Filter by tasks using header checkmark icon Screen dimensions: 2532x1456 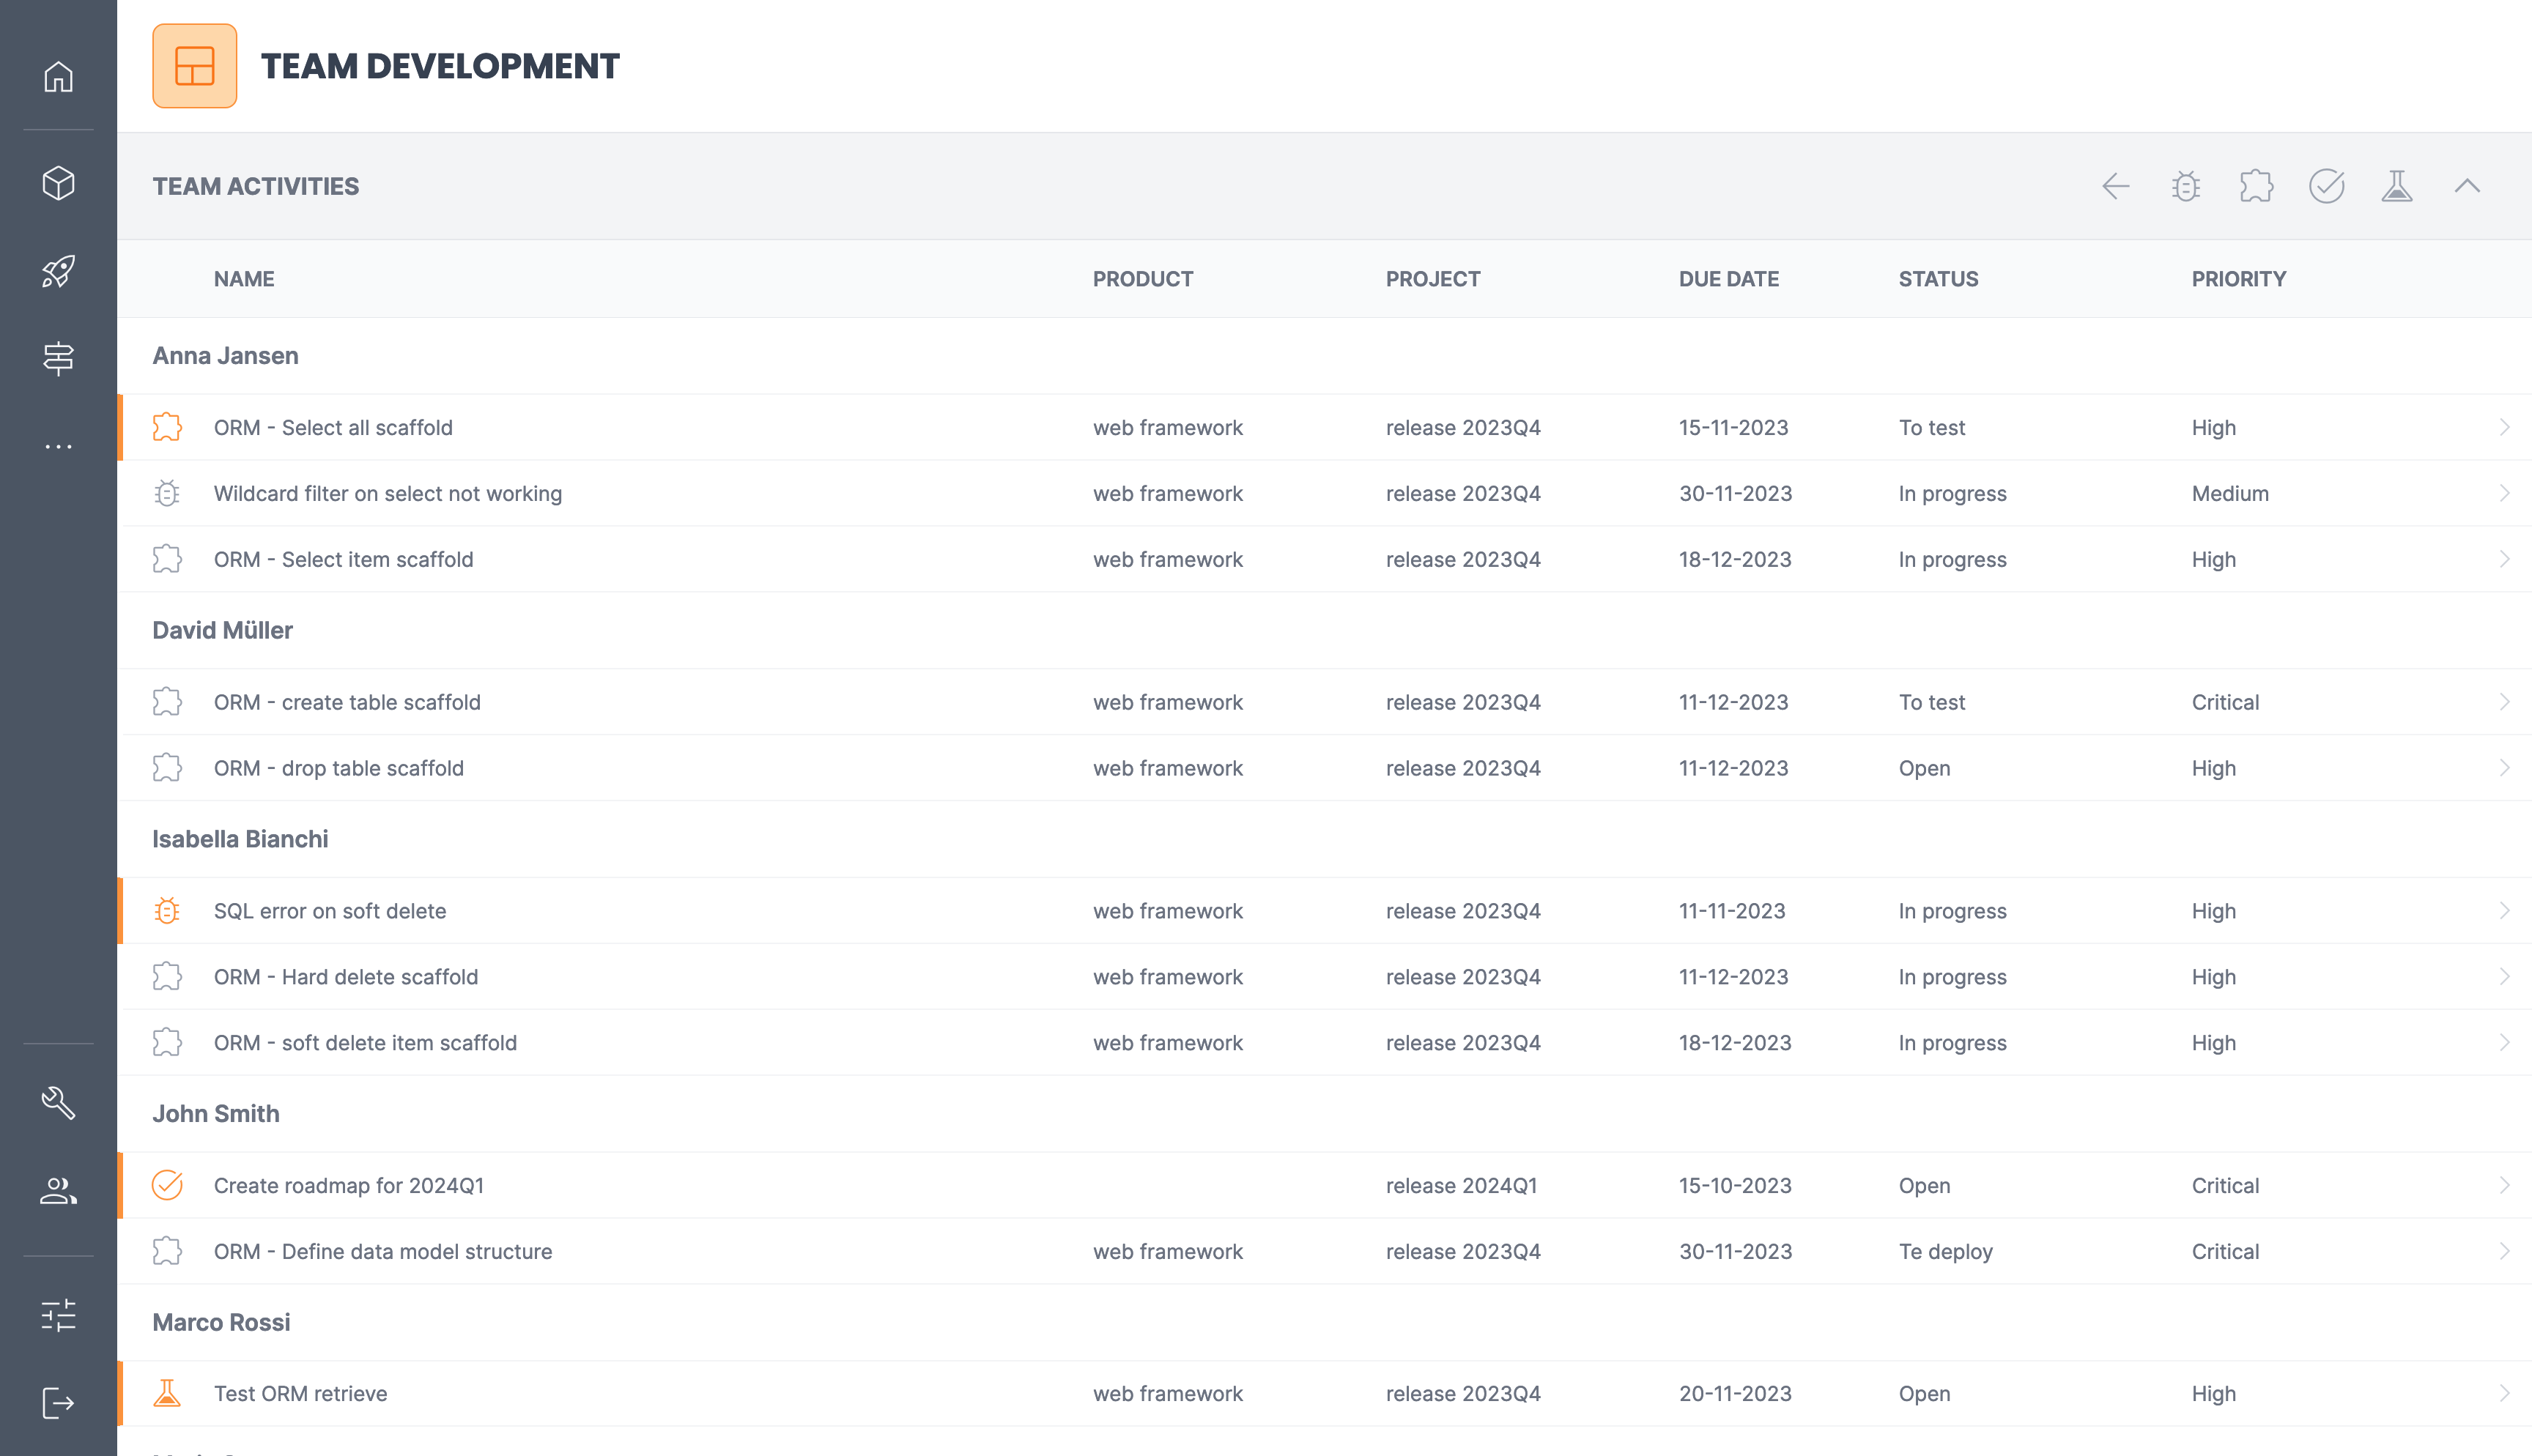[2327, 186]
